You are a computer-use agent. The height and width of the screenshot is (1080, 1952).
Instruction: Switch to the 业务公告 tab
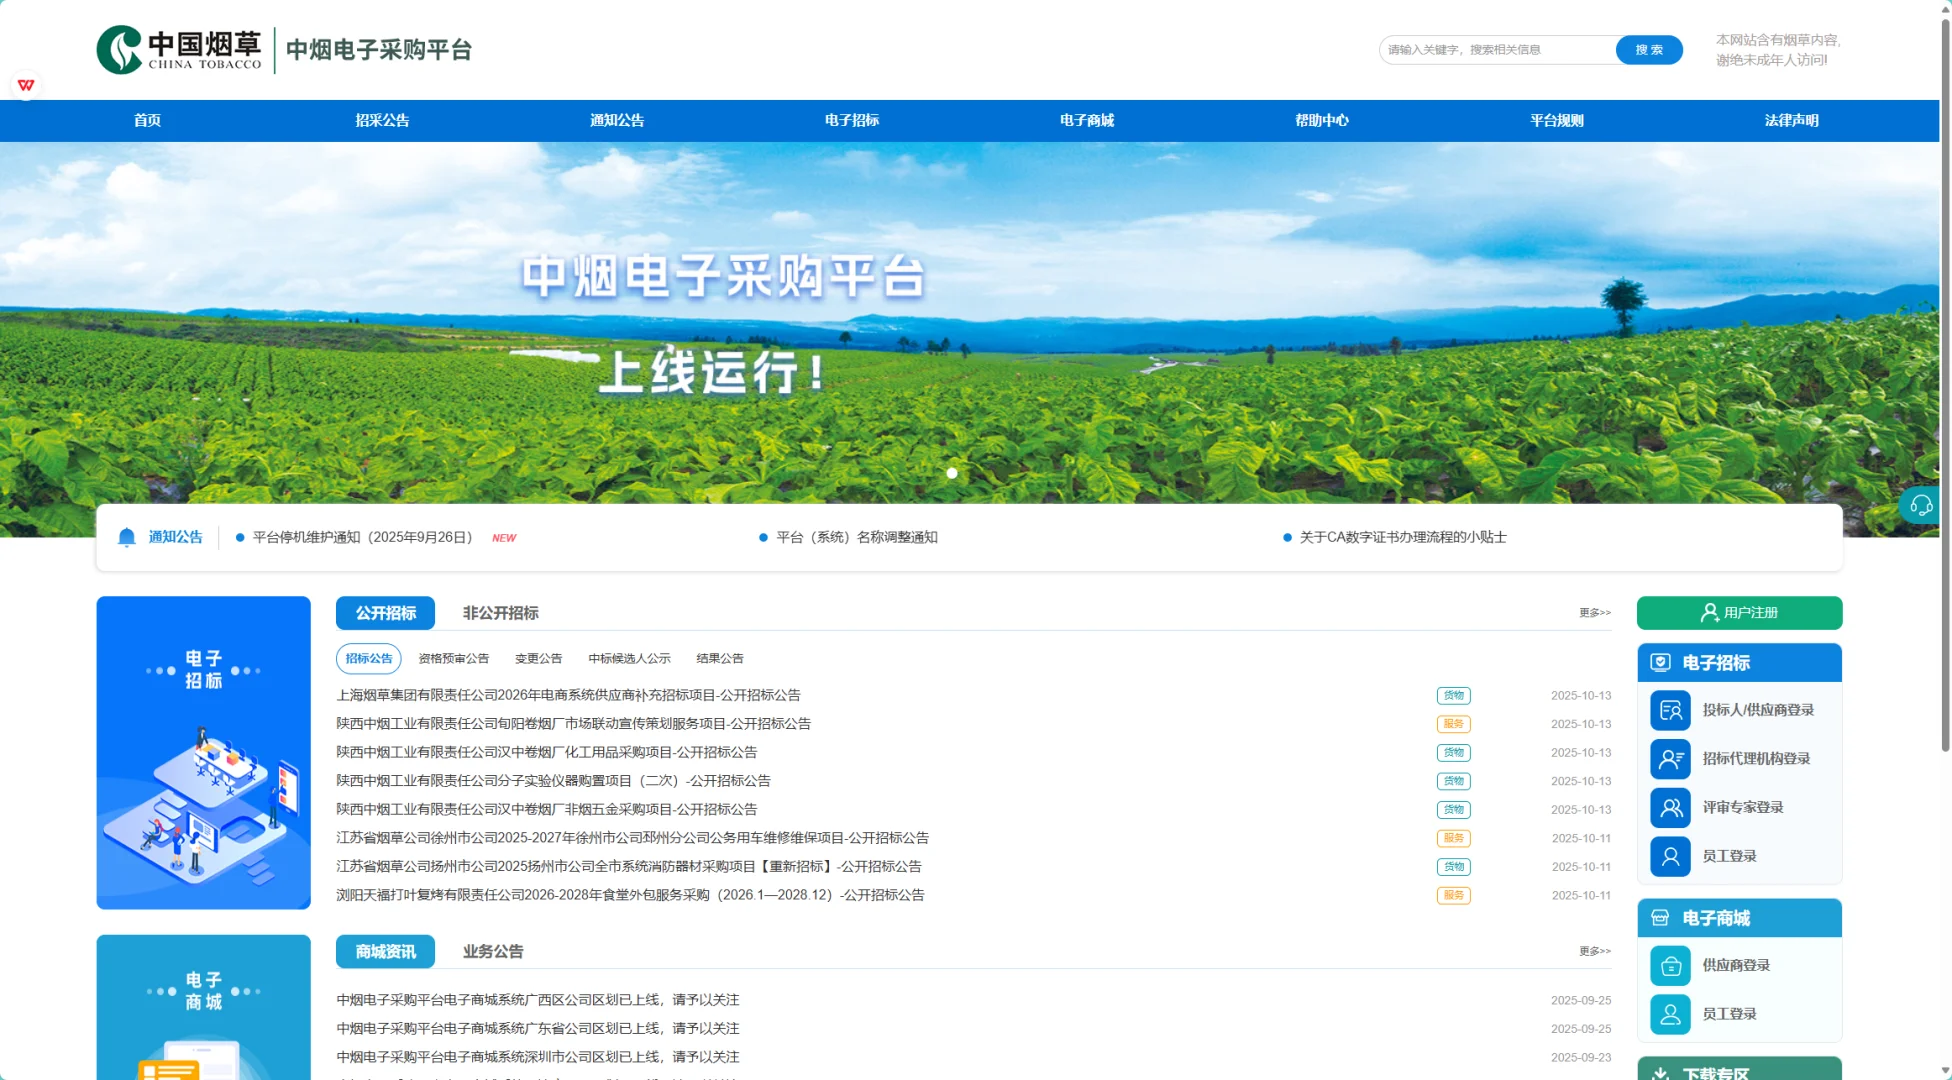pos(491,951)
